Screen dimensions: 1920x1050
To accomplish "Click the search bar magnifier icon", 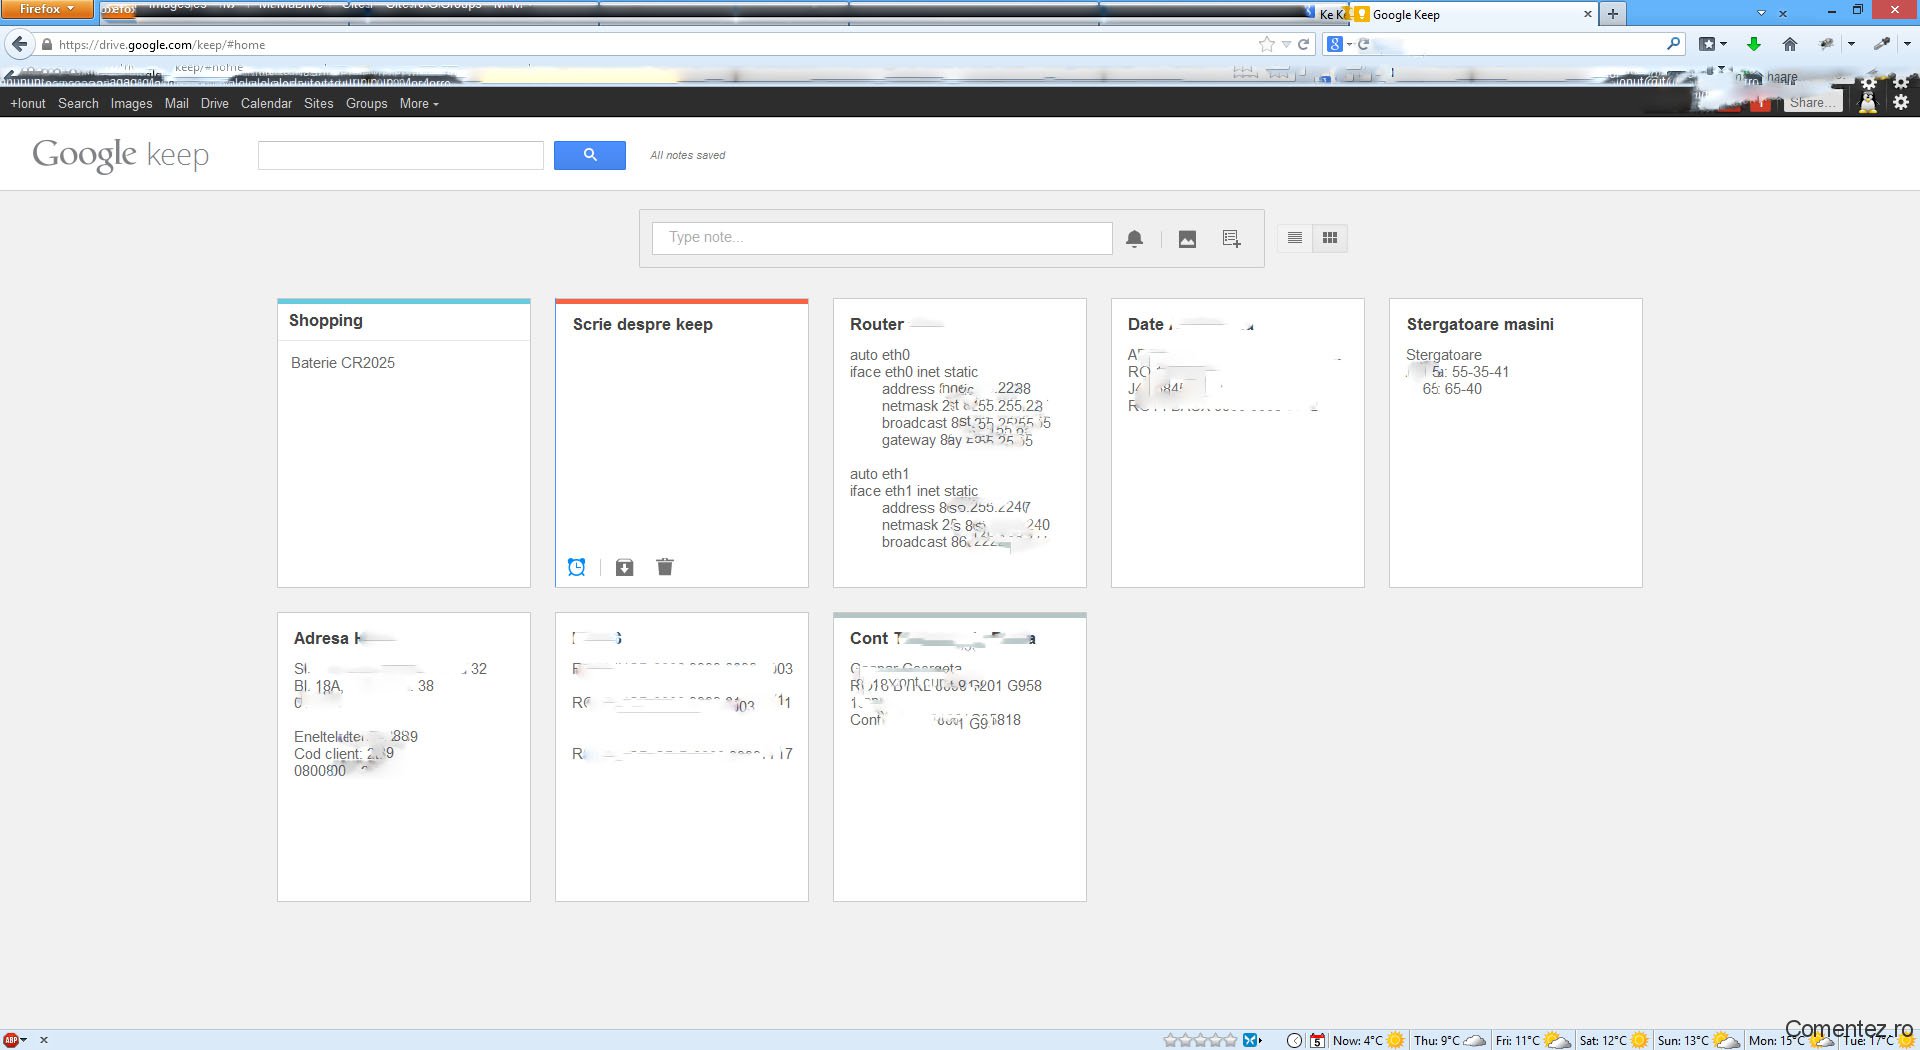I will click(1674, 44).
